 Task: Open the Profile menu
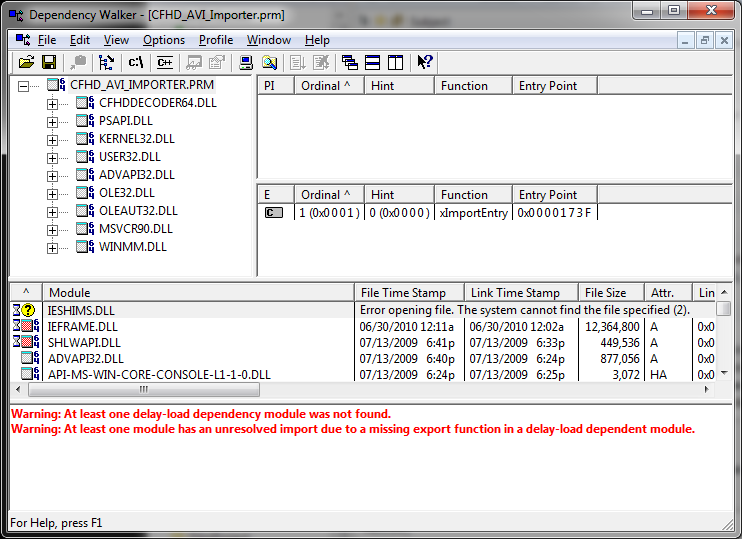coord(215,40)
